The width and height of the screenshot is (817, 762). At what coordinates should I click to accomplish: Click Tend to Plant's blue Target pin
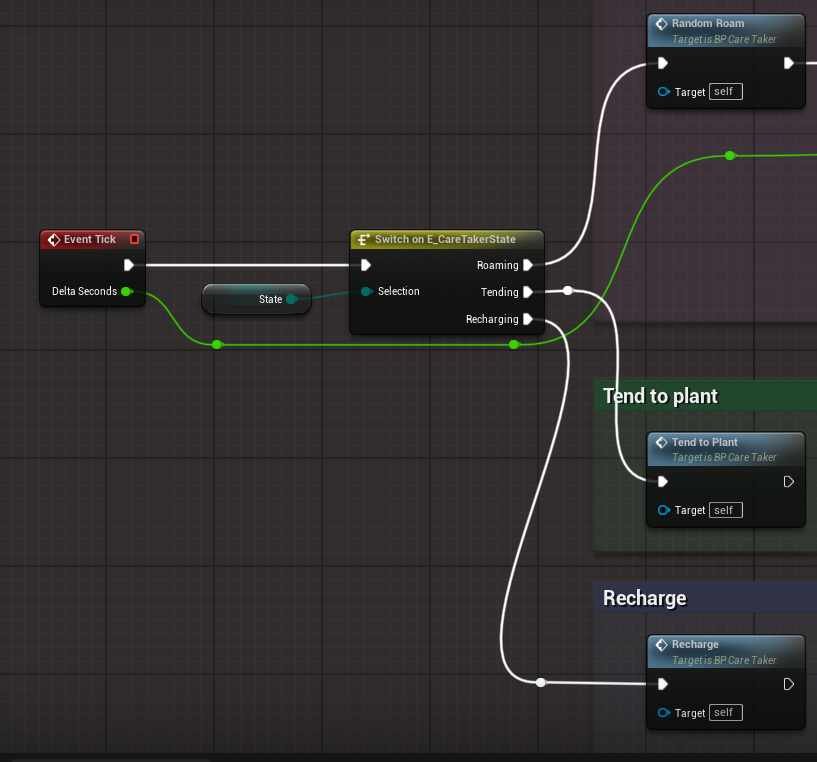(x=663, y=510)
